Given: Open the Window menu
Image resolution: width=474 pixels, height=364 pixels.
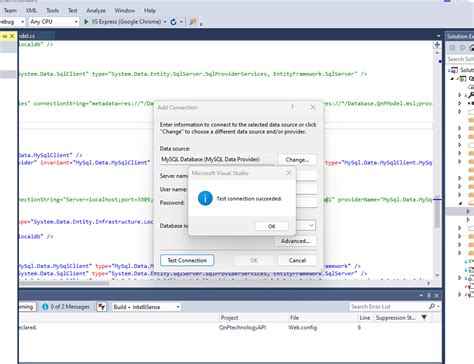Looking at the screenshot, I should tap(125, 10).
